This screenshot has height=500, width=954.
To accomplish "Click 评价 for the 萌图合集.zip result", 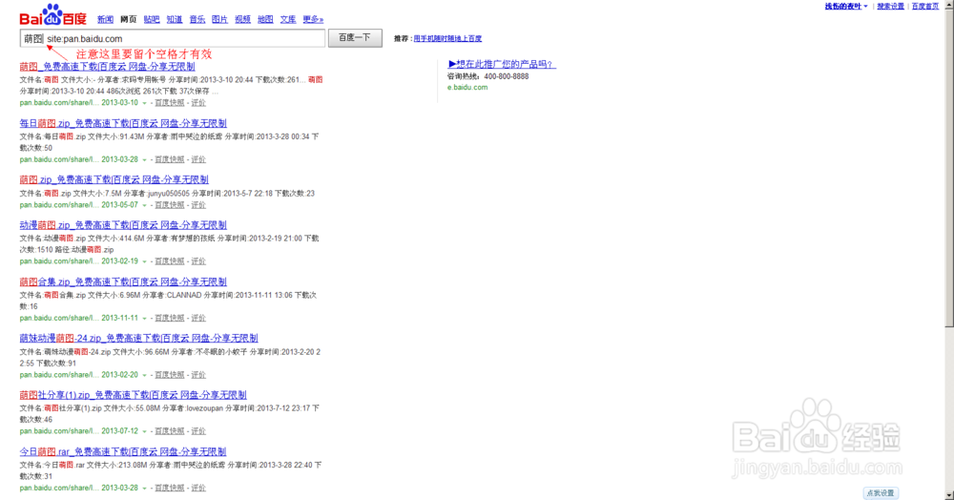I will [198, 318].
